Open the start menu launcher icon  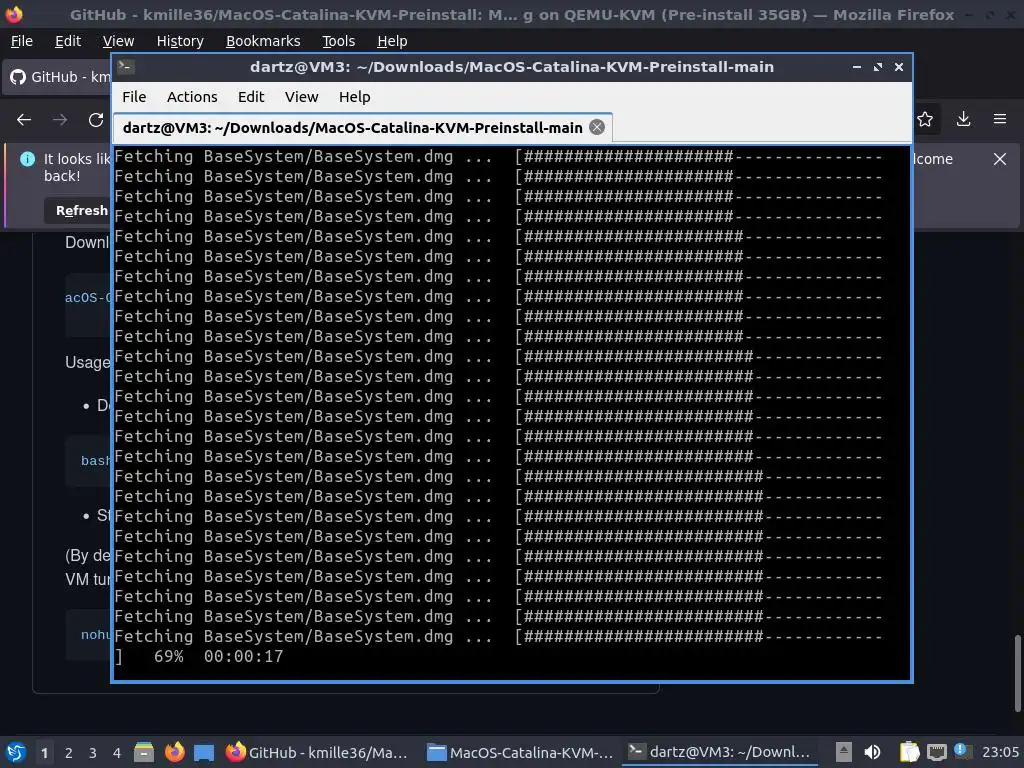[16, 752]
